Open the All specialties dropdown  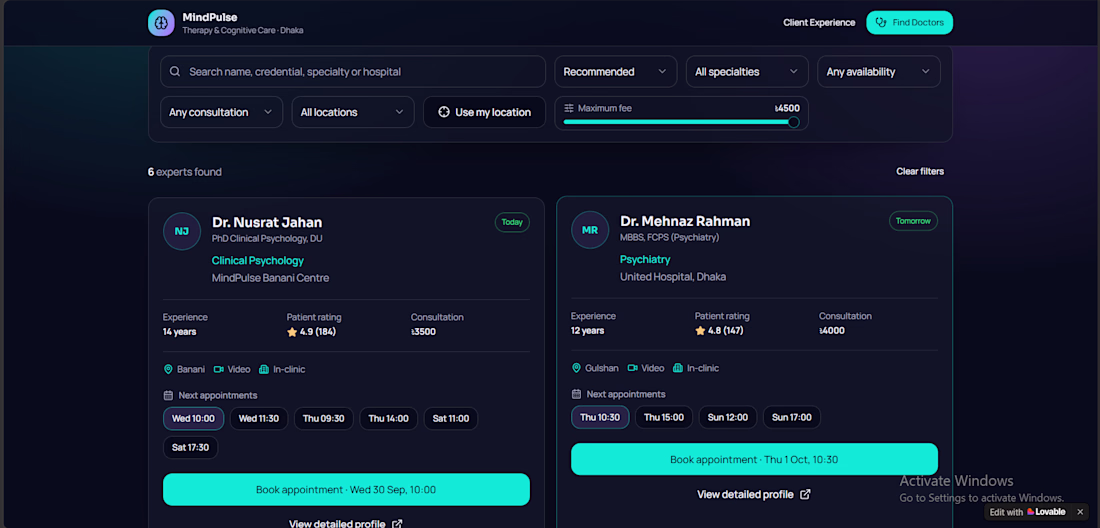click(x=747, y=72)
